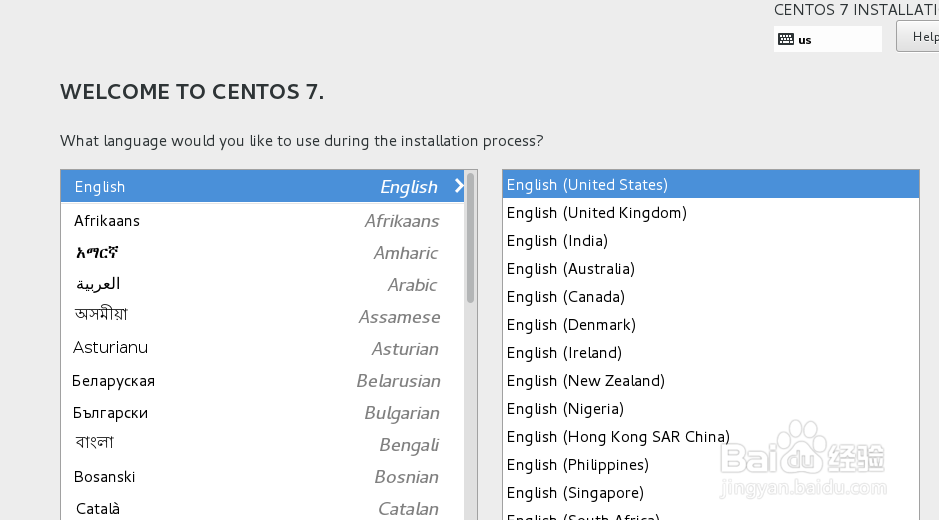Pick English (New Zealand) locale

click(711, 380)
